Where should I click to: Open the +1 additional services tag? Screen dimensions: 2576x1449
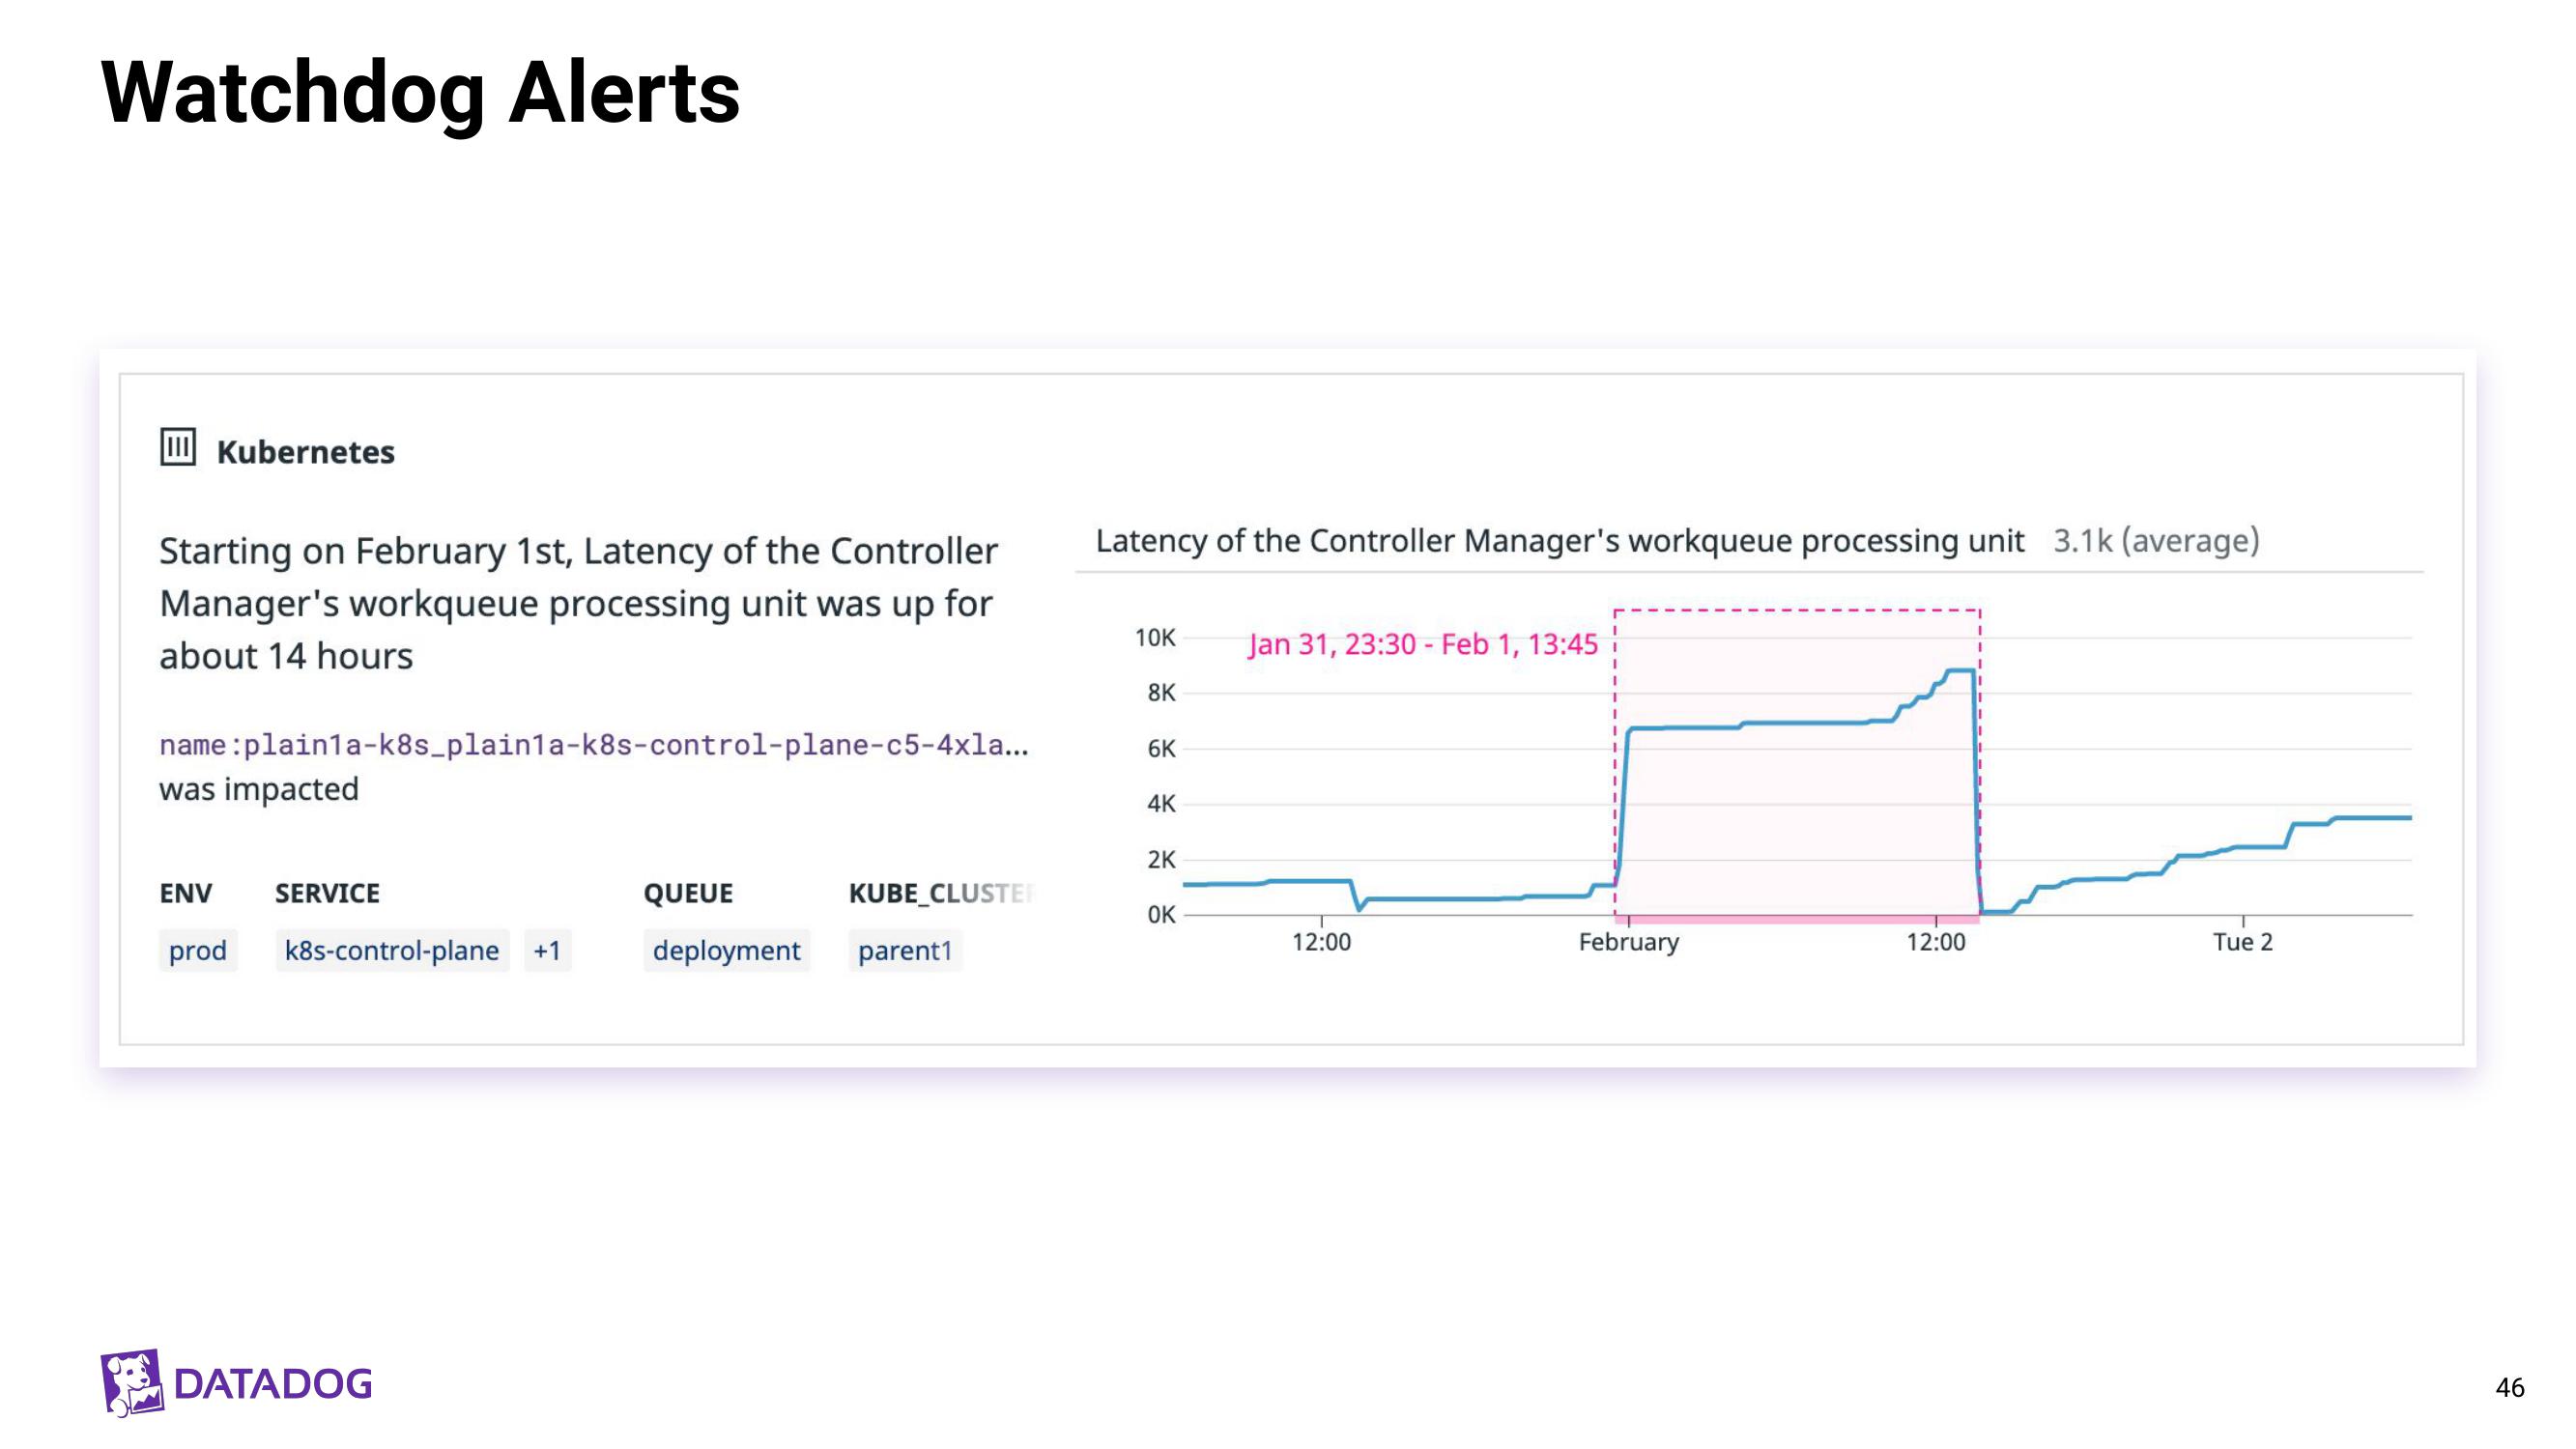point(547,950)
